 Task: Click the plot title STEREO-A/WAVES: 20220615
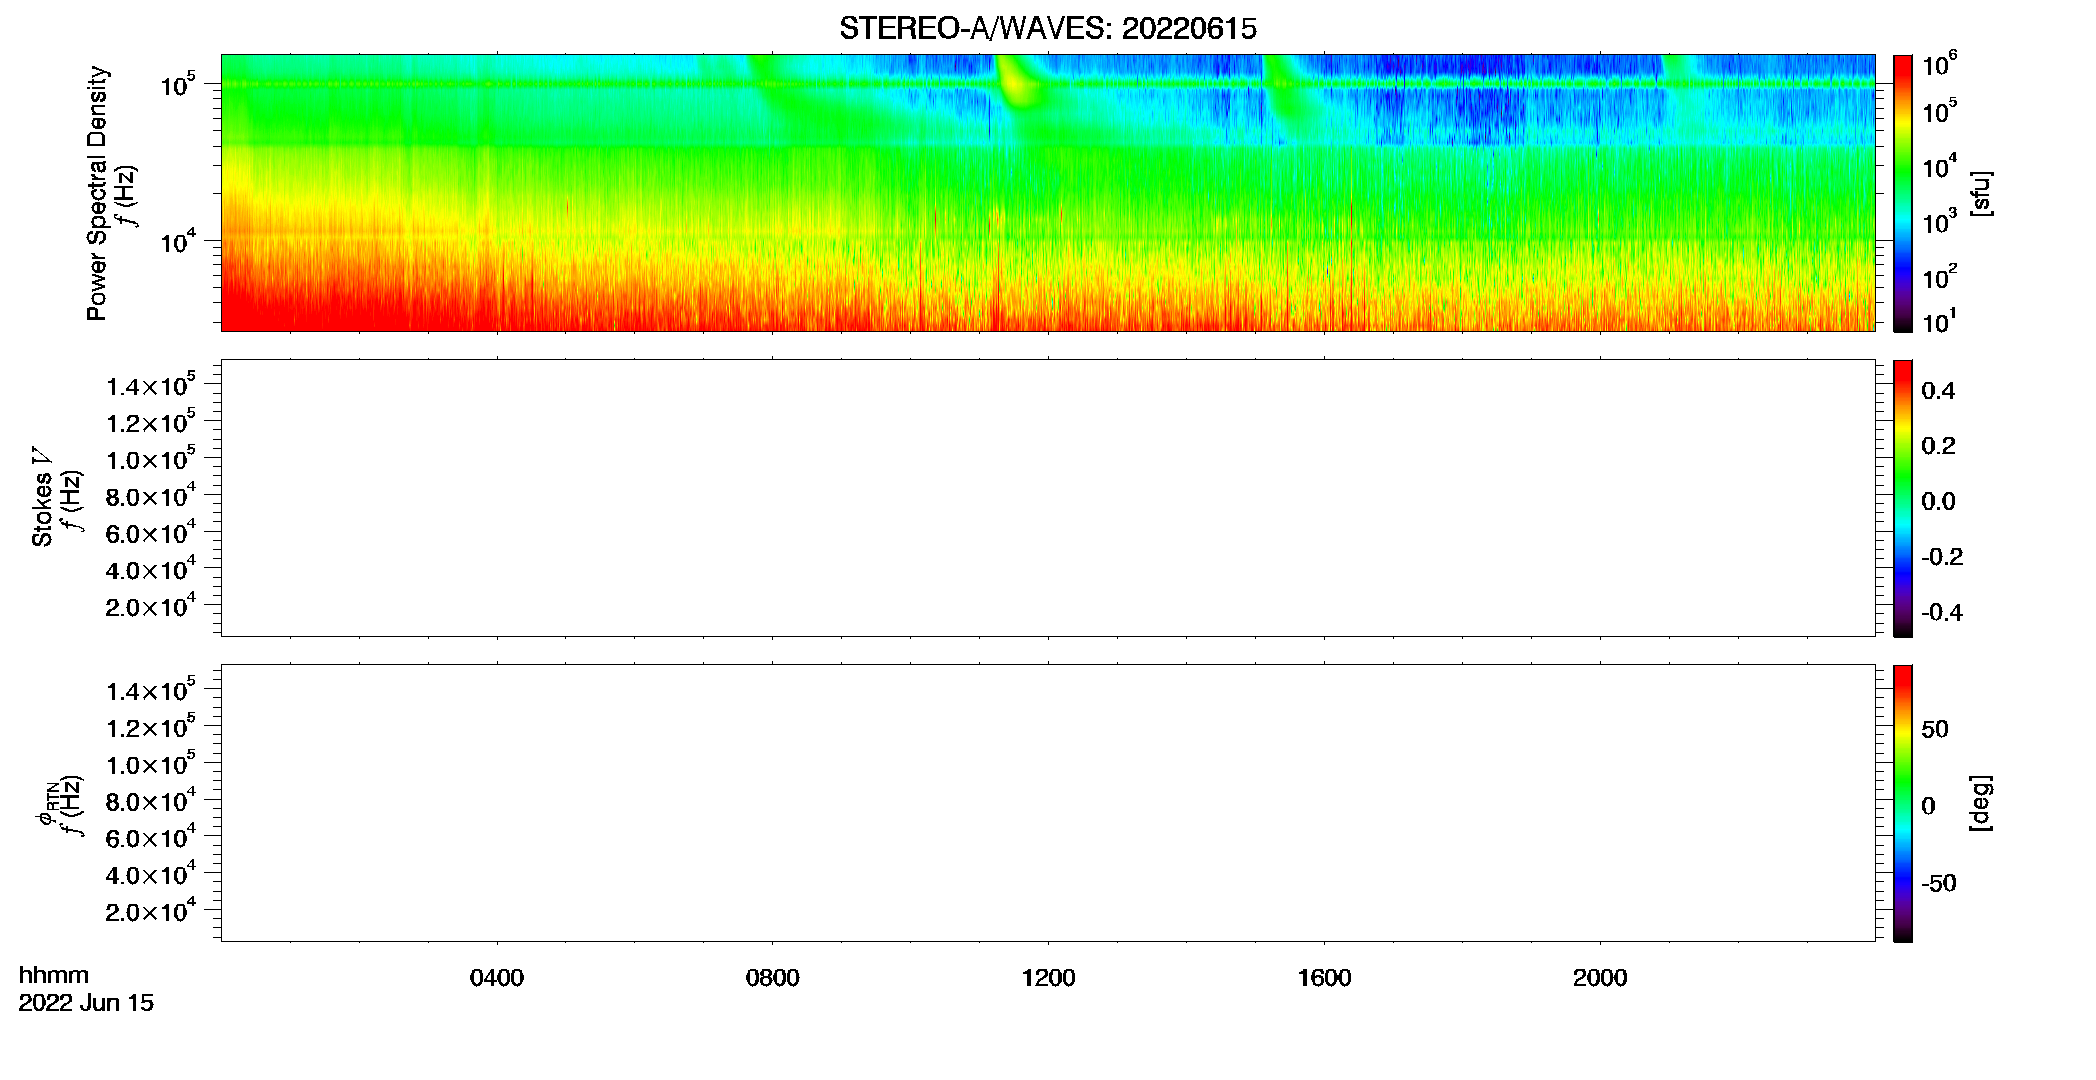click(1047, 29)
